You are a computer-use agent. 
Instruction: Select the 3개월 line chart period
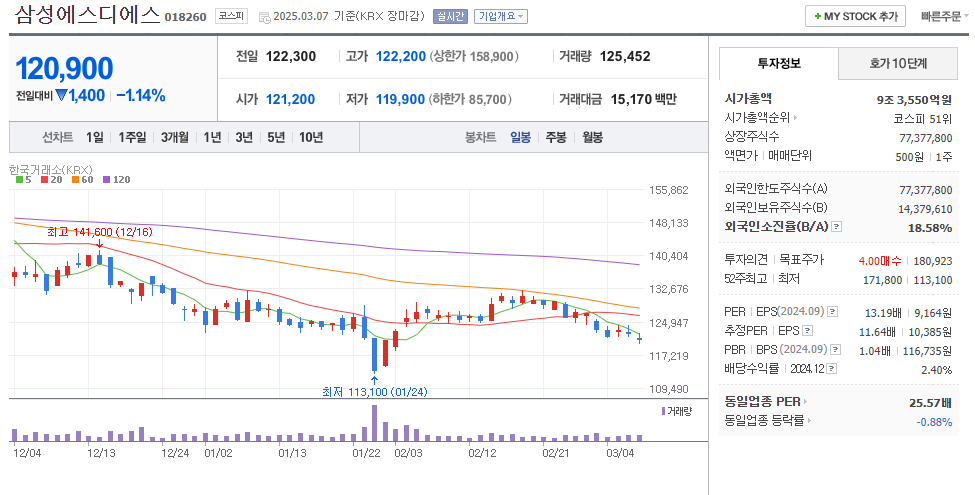click(x=175, y=137)
